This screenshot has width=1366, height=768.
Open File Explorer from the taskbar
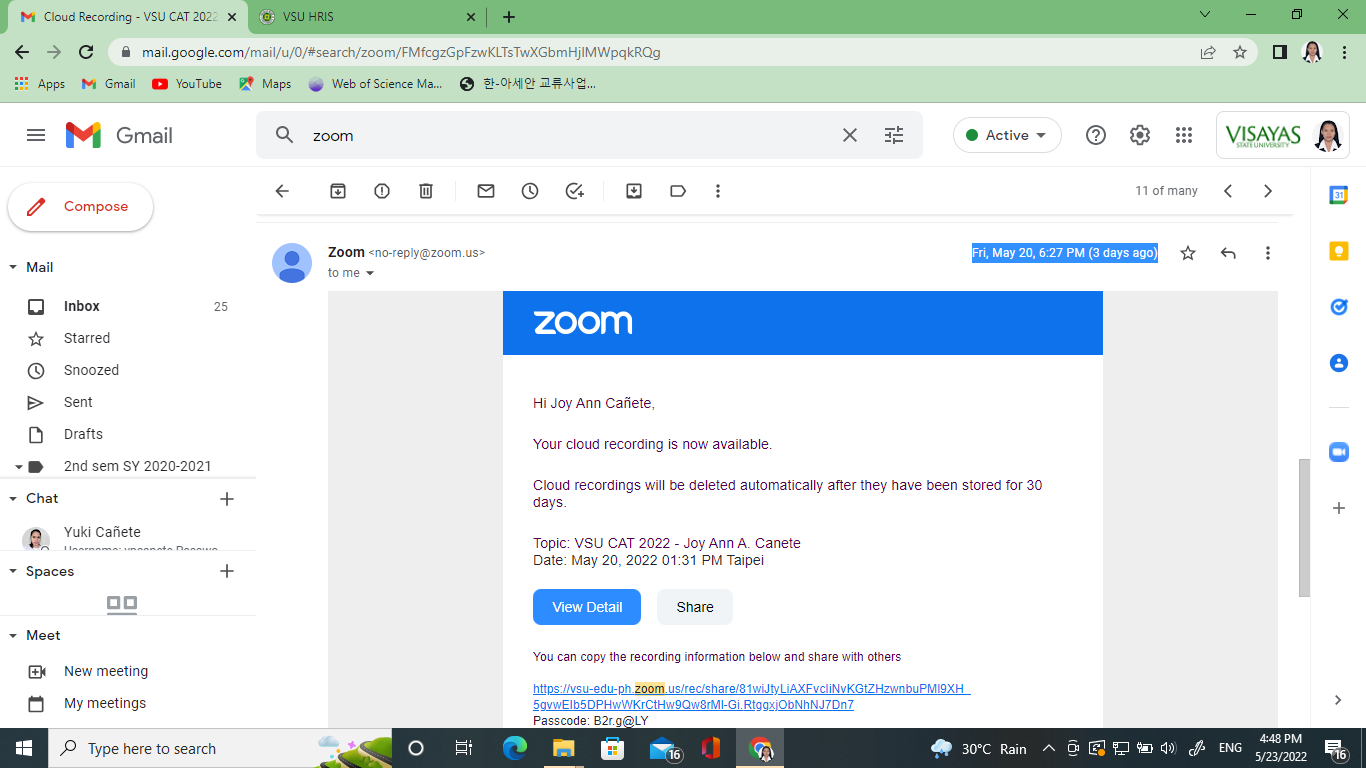[x=564, y=748]
